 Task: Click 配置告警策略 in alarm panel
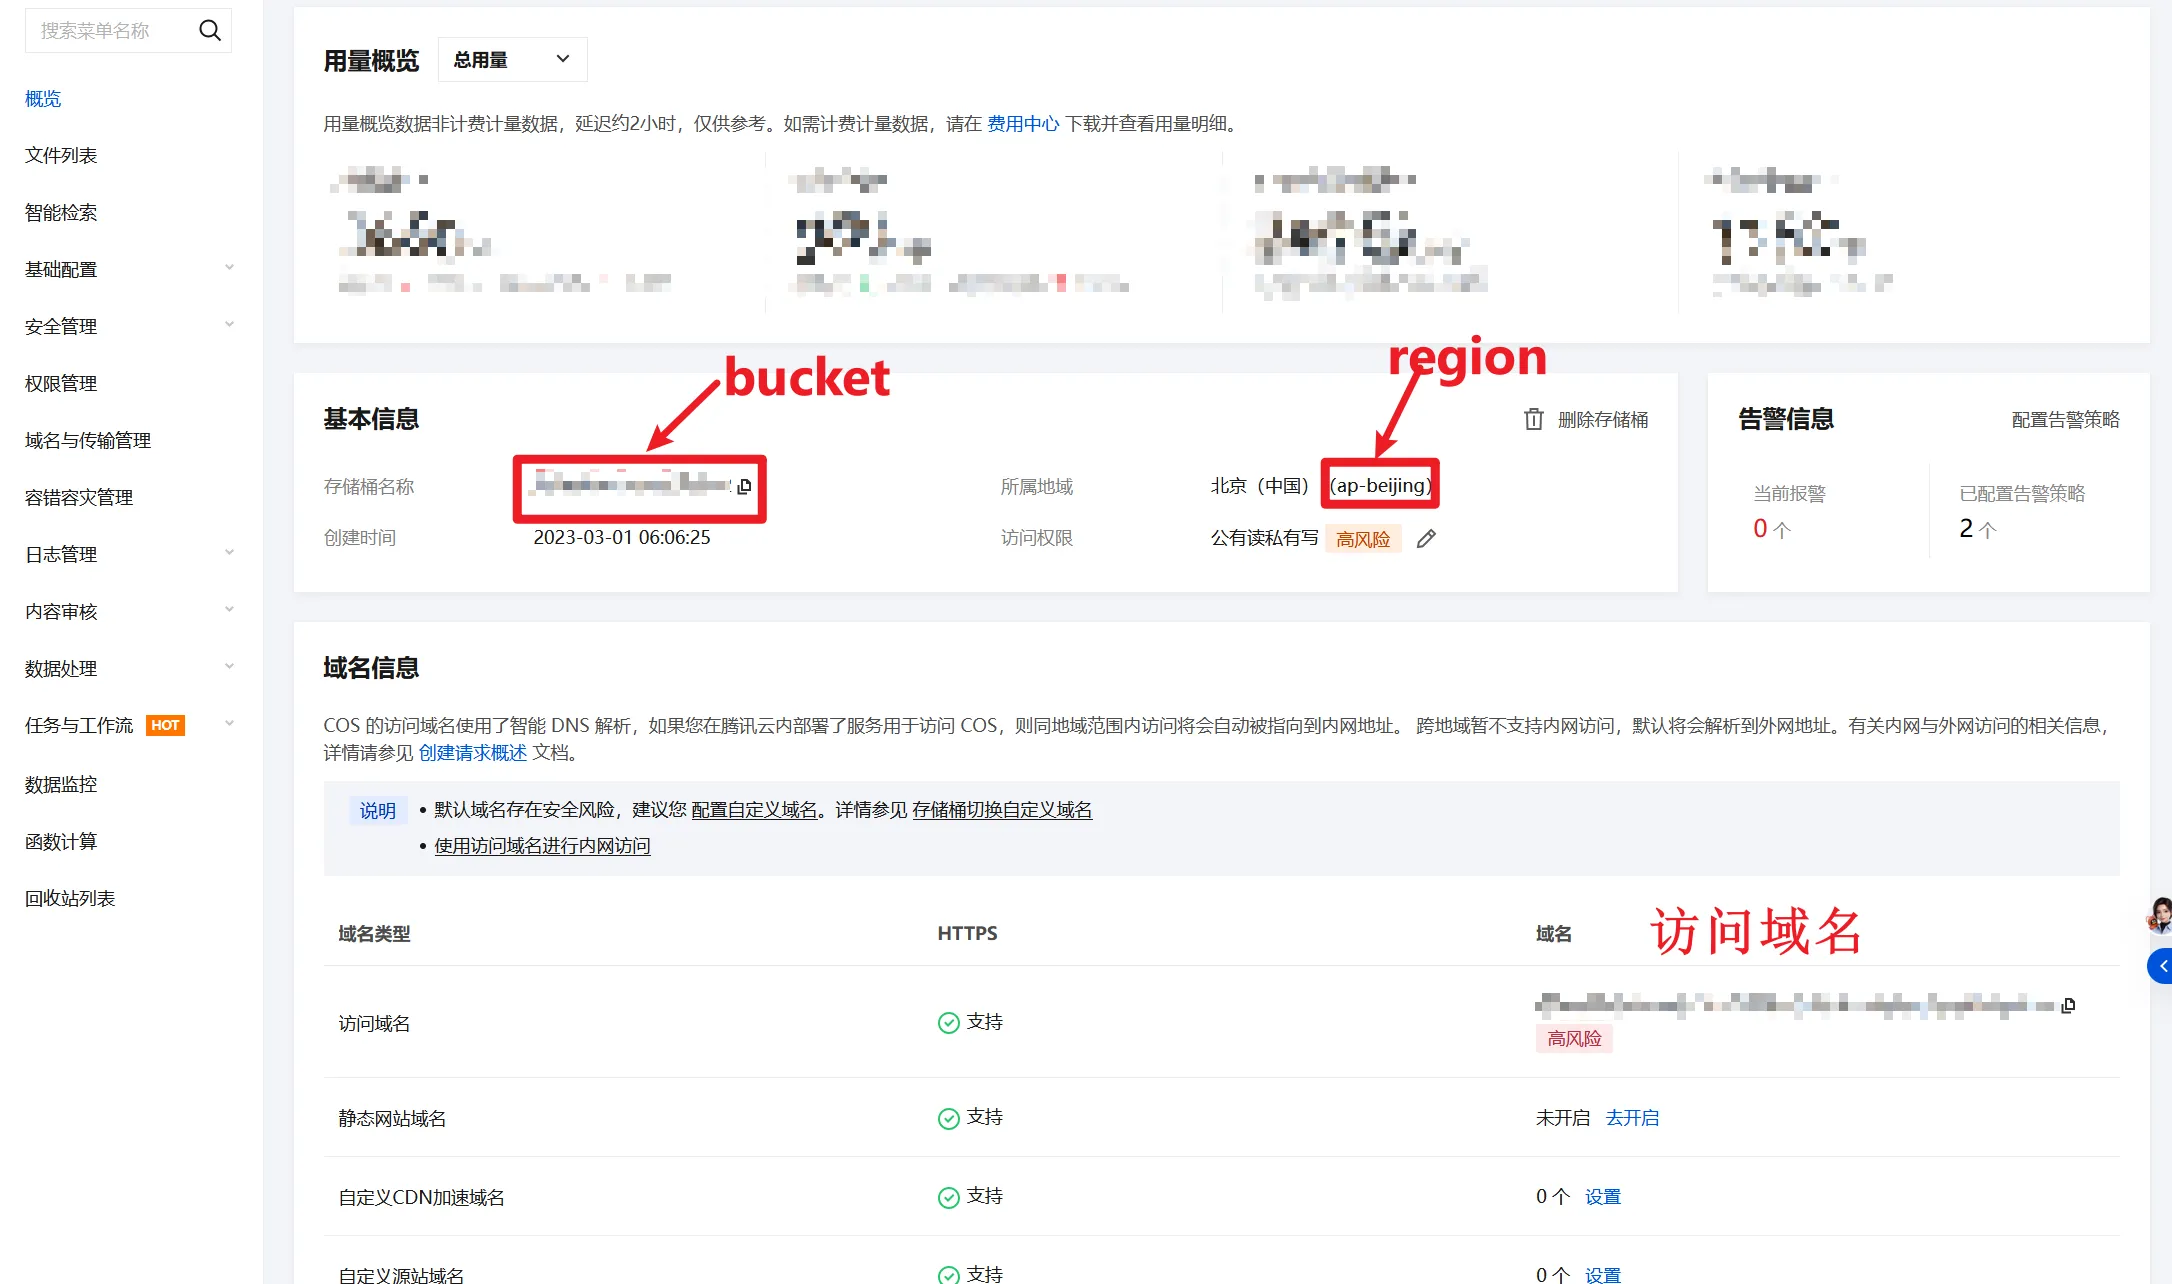[2065, 420]
